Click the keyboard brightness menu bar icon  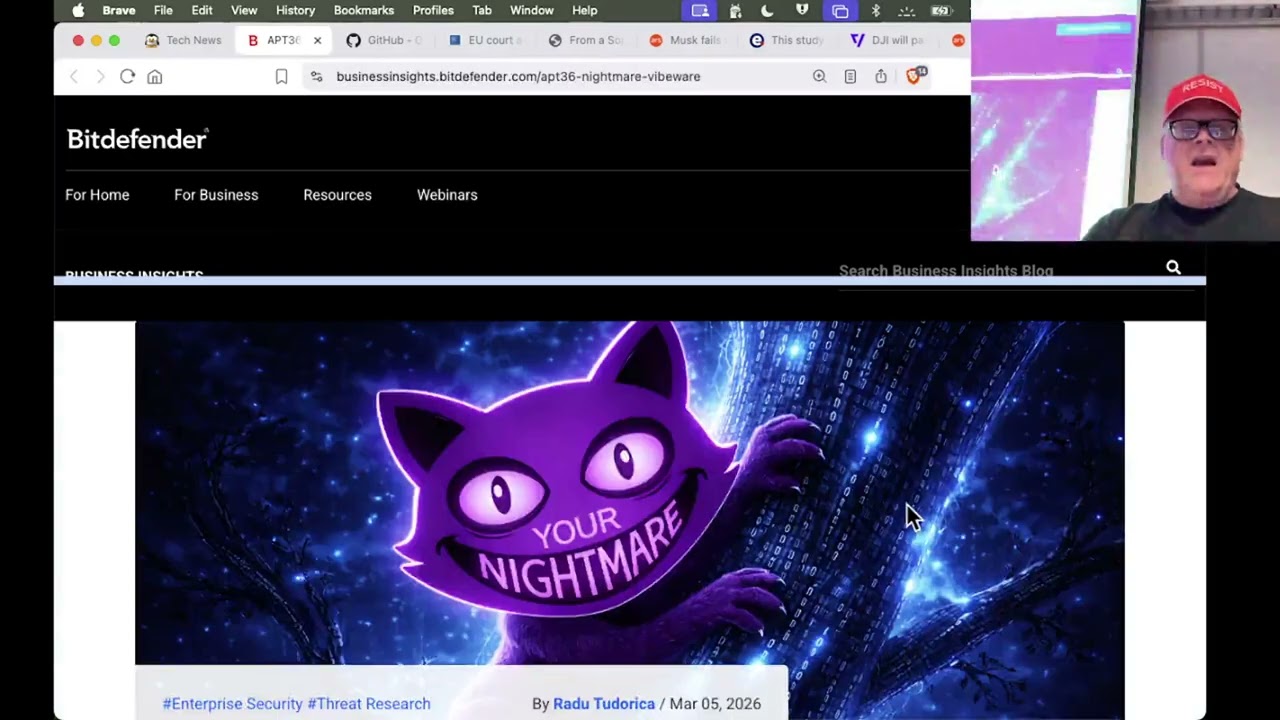[x=907, y=11]
